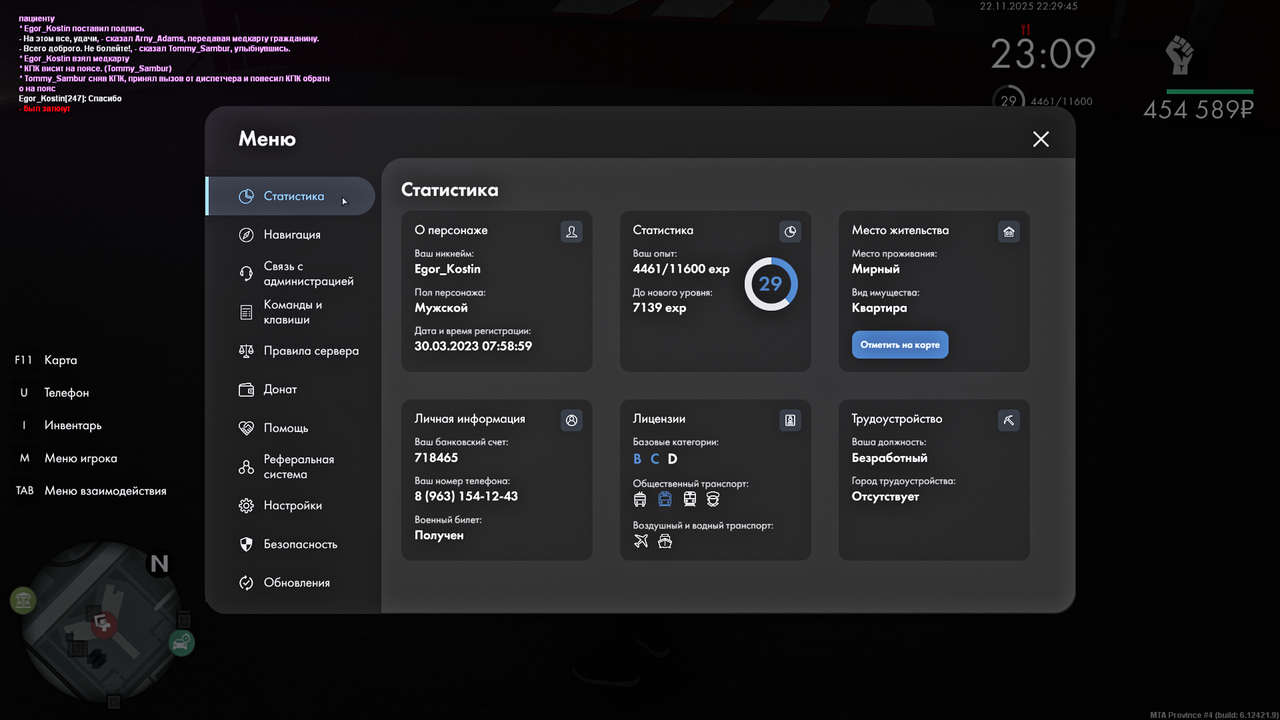Click the job title Безработный
Image resolution: width=1280 pixels, height=720 pixels.
point(890,458)
